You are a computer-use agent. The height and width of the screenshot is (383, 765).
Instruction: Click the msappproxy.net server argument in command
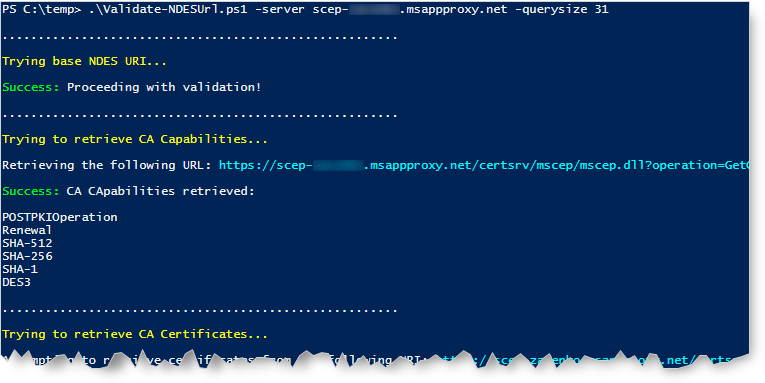coord(410,9)
